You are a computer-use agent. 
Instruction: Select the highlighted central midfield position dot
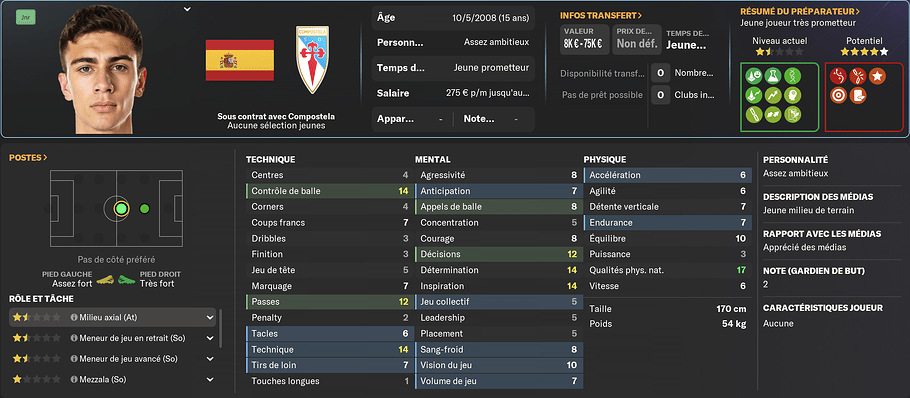(x=121, y=209)
